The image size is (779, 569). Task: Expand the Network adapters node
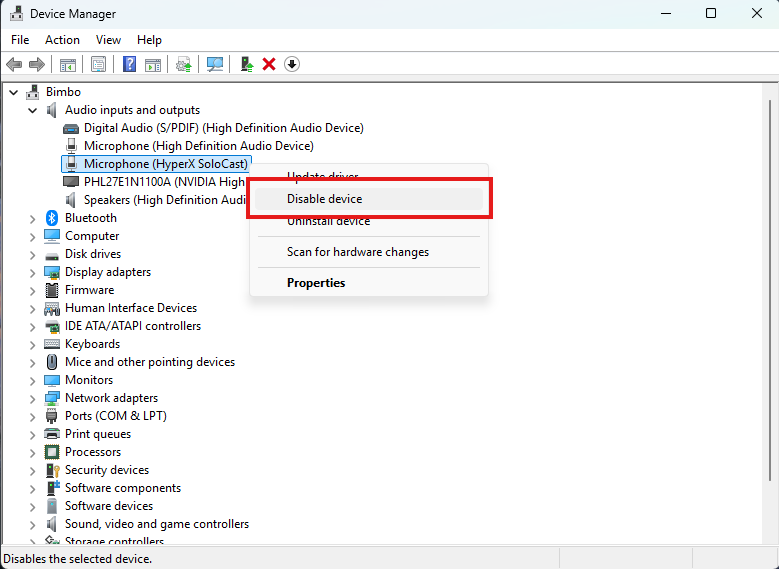coord(33,398)
